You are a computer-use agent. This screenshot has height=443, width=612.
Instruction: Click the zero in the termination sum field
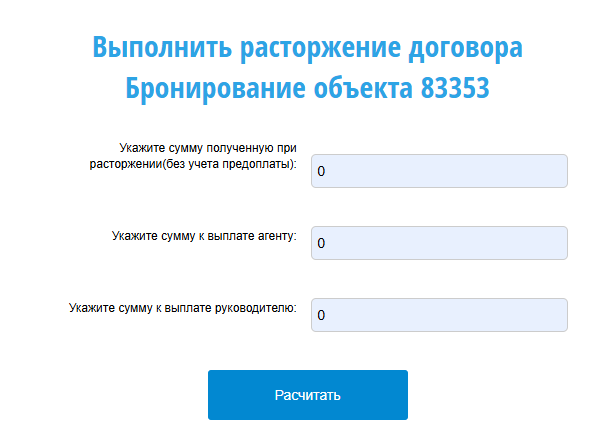pos(321,172)
